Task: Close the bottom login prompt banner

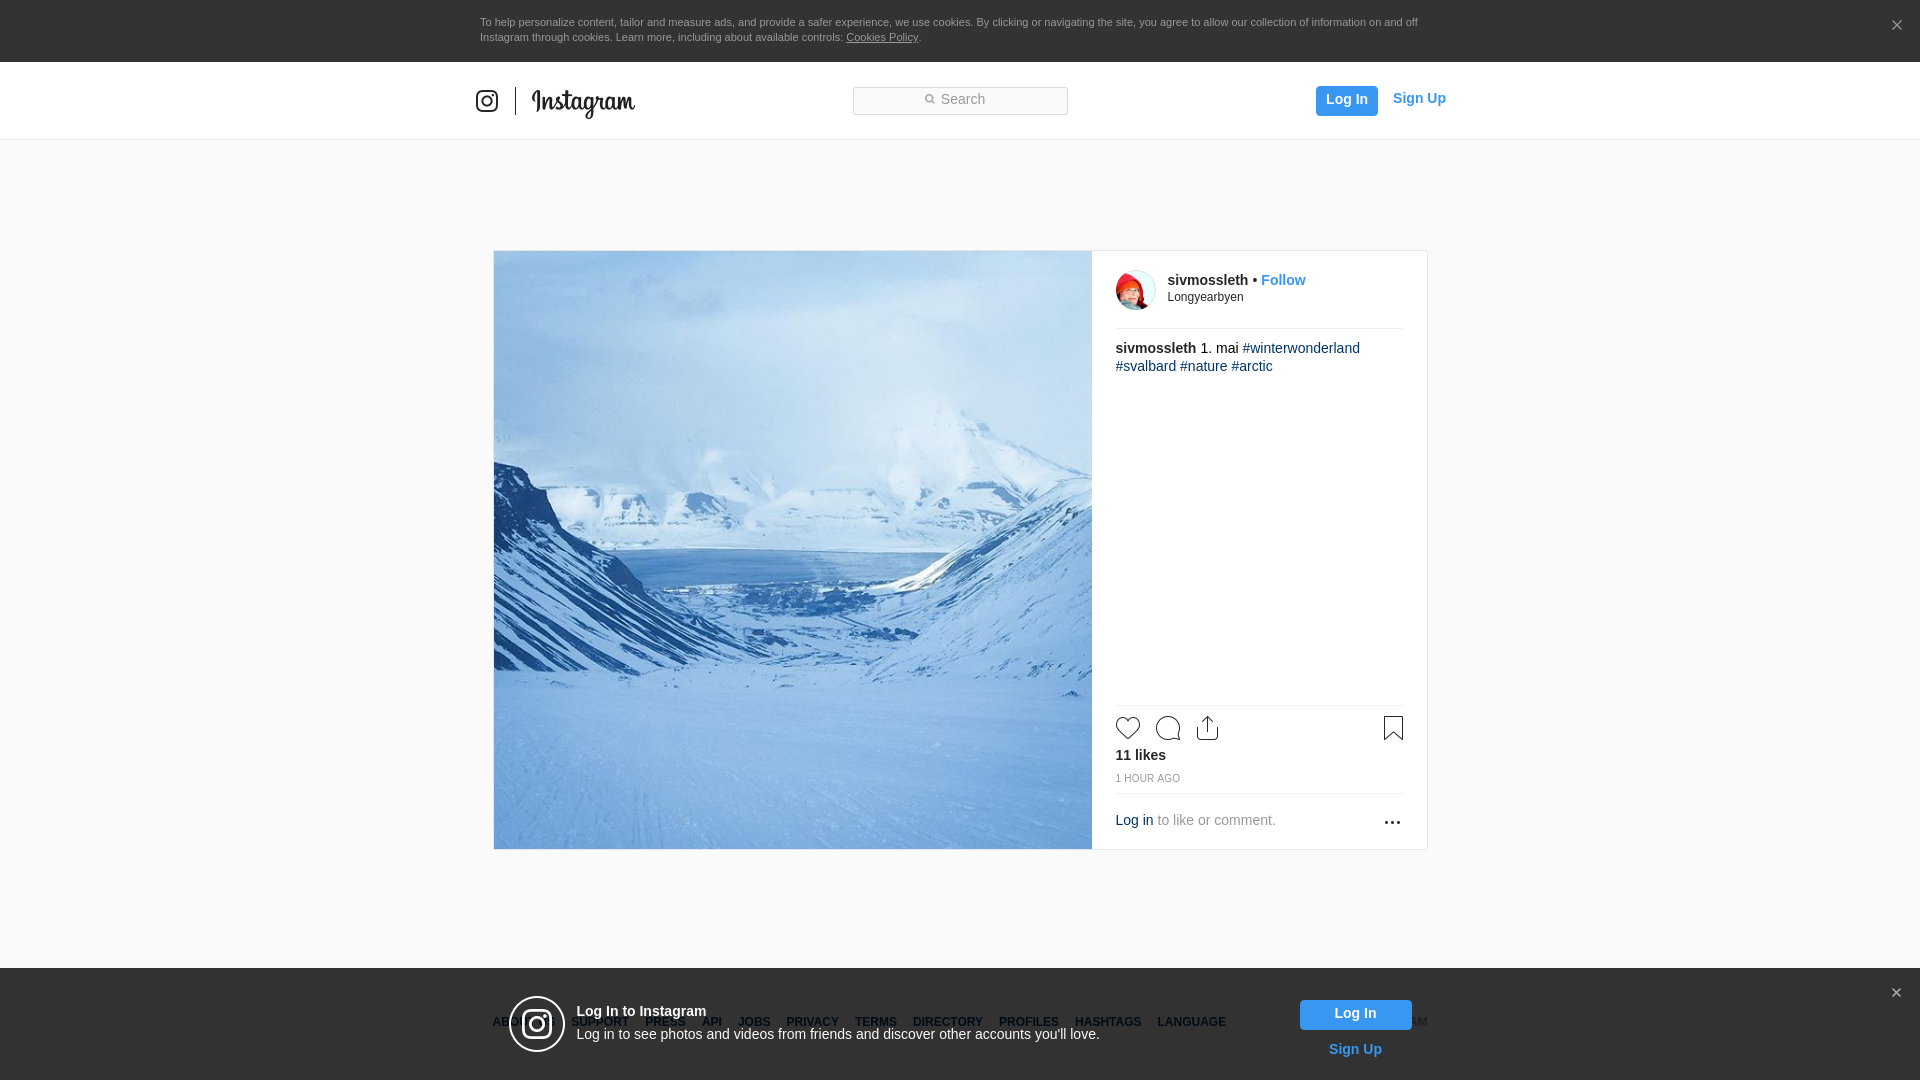Action: (1896, 993)
